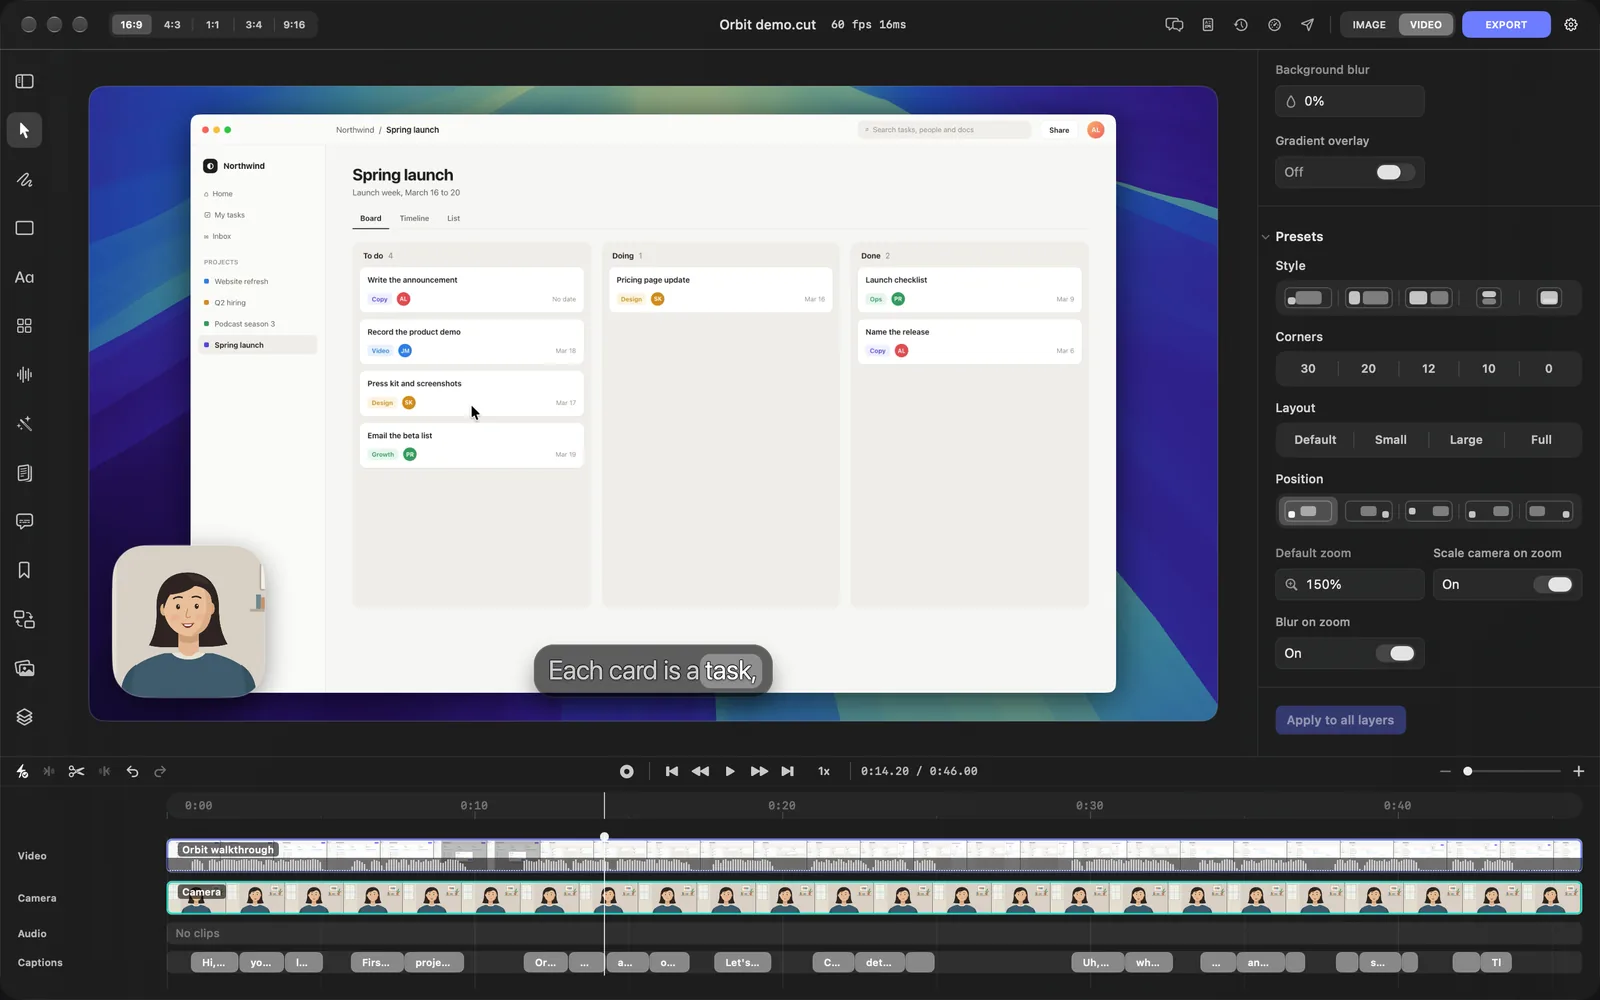Open the four-squares grid tool
Screen dimensions: 1600x1000
25,326
